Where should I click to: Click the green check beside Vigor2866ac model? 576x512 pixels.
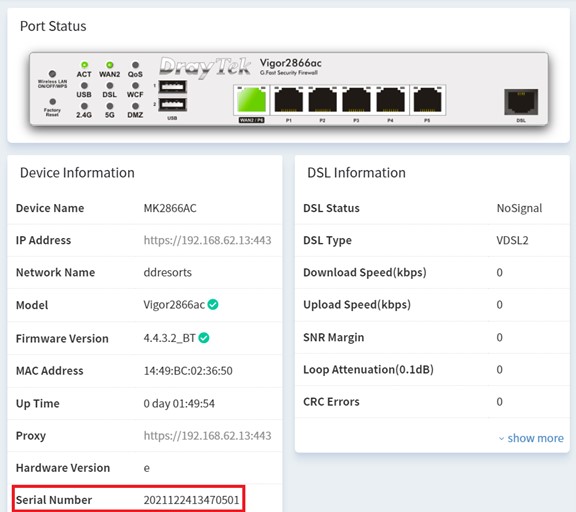point(213,304)
